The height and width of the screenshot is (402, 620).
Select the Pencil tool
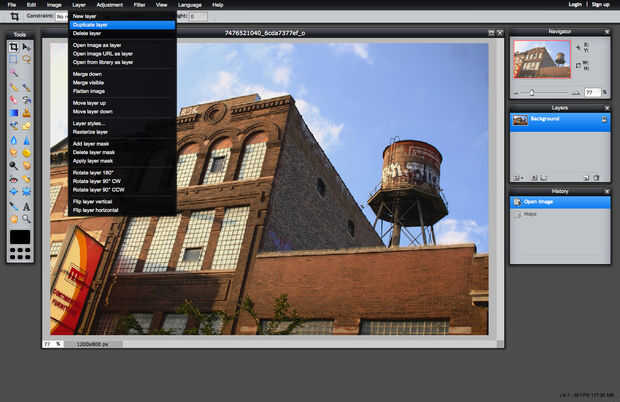(x=13, y=87)
